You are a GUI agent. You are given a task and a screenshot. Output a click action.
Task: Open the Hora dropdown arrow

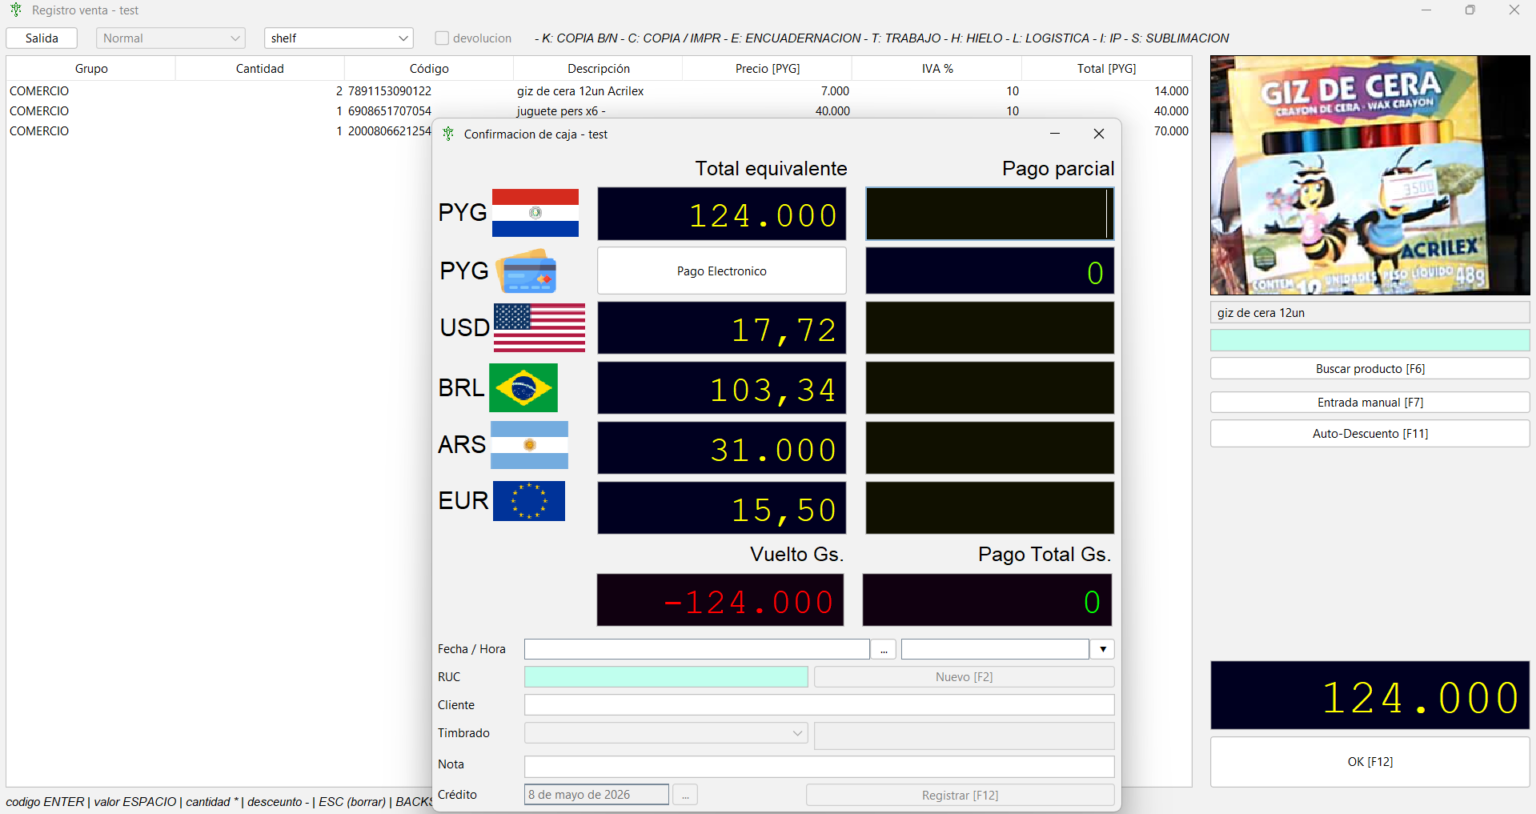pos(1102,649)
